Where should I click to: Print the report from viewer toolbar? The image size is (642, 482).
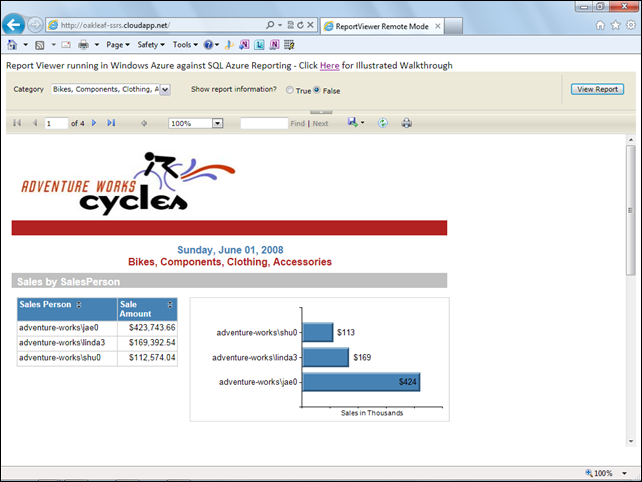click(407, 123)
